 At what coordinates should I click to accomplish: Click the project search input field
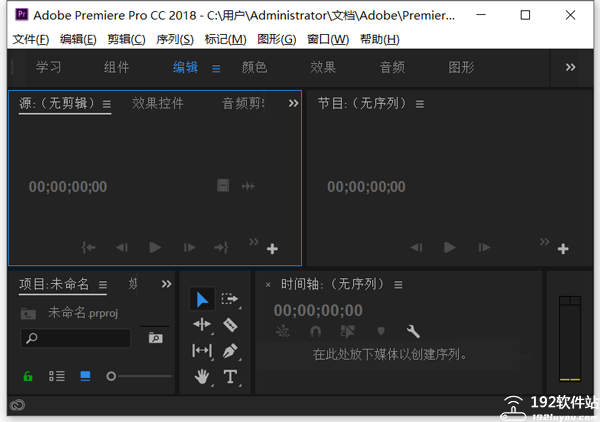(80, 339)
